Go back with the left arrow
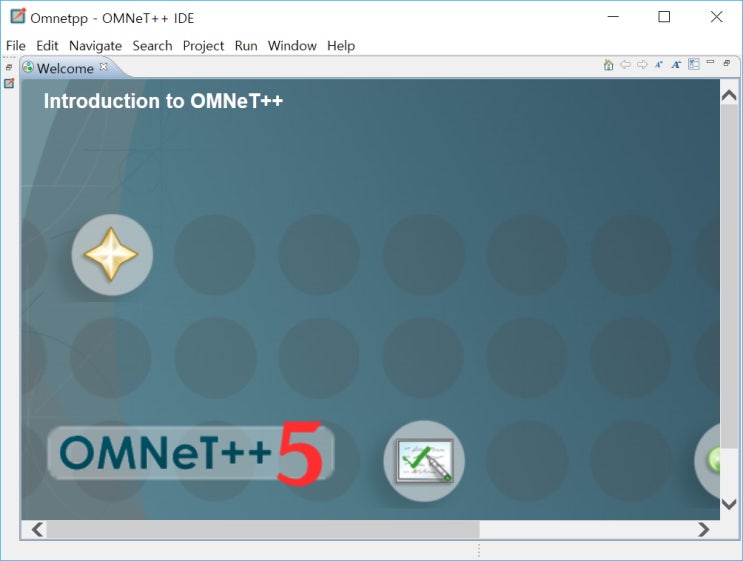Image resolution: width=743 pixels, height=561 pixels. pyautogui.click(x=625, y=64)
